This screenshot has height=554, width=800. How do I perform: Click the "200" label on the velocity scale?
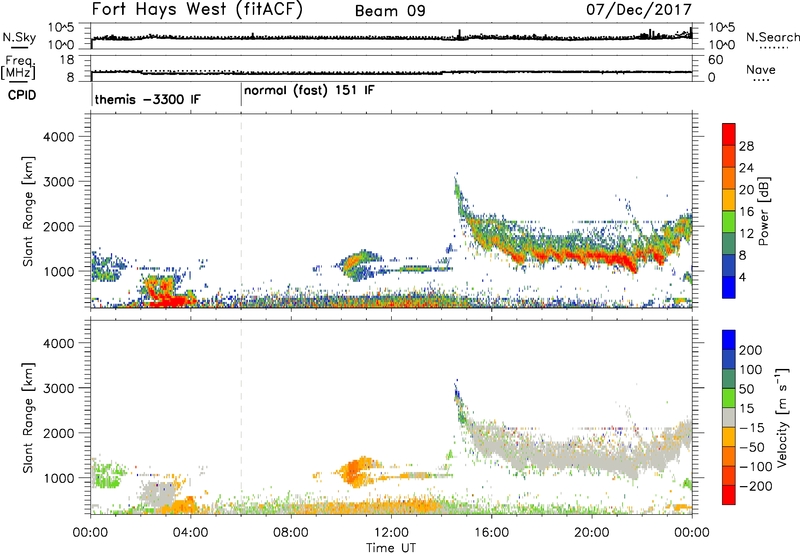(x=751, y=350)
